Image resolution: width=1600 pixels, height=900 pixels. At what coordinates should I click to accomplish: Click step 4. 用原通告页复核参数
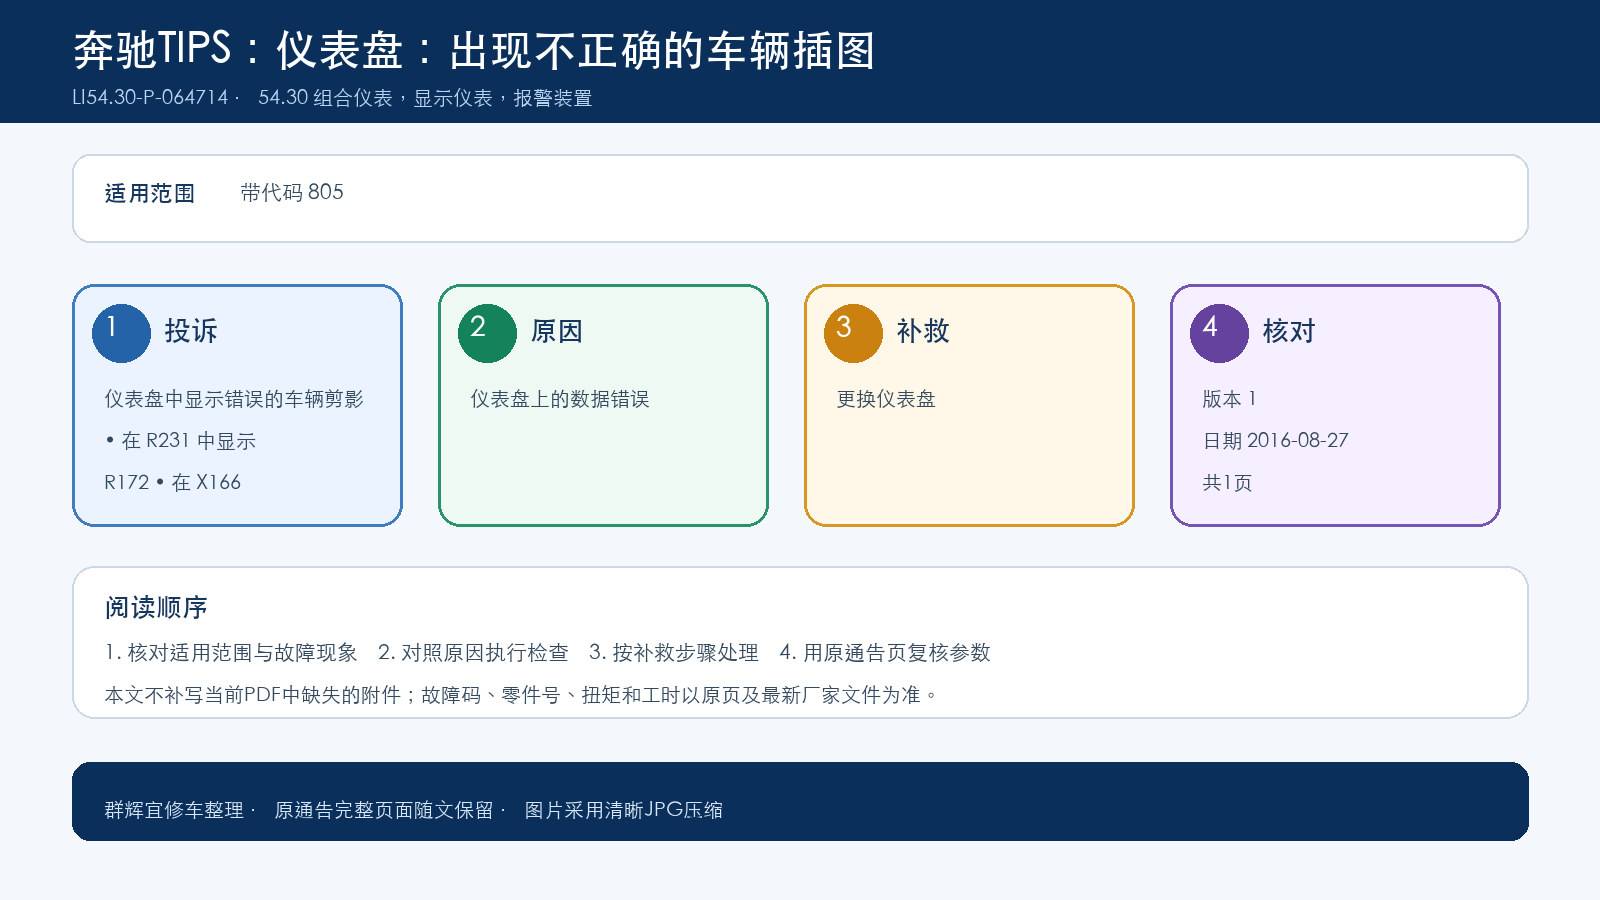coord(885,653)
